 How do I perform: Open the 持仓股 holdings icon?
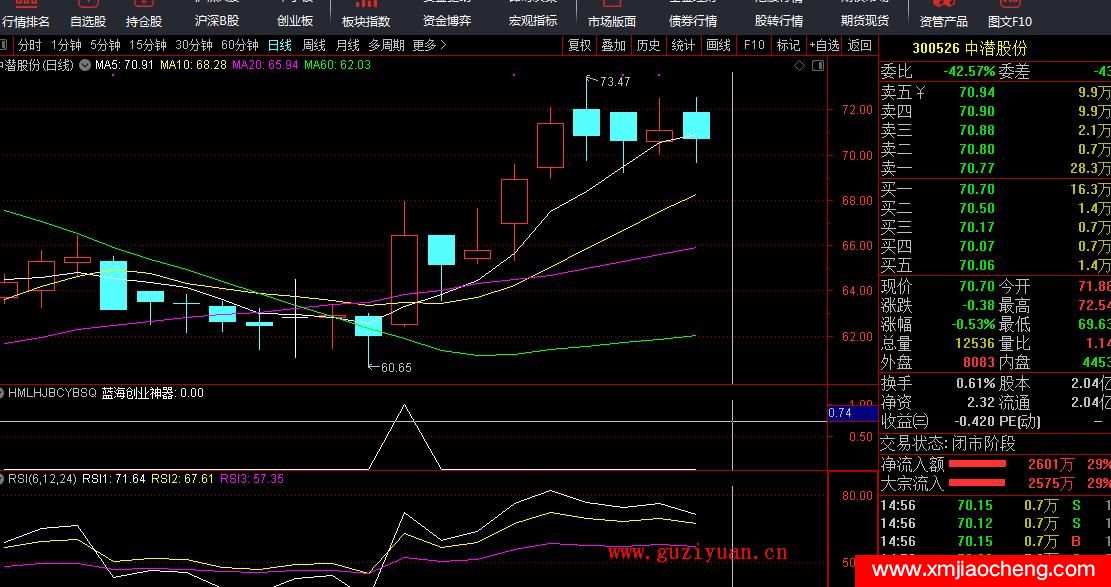coord(144,20)
